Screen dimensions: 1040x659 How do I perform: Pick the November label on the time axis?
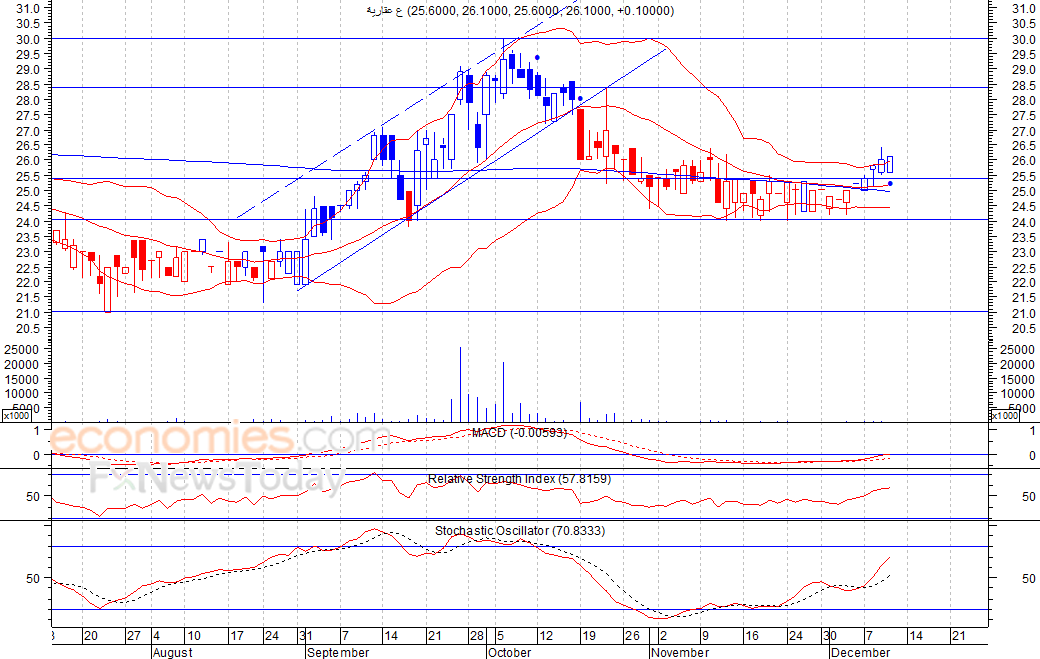680,652
